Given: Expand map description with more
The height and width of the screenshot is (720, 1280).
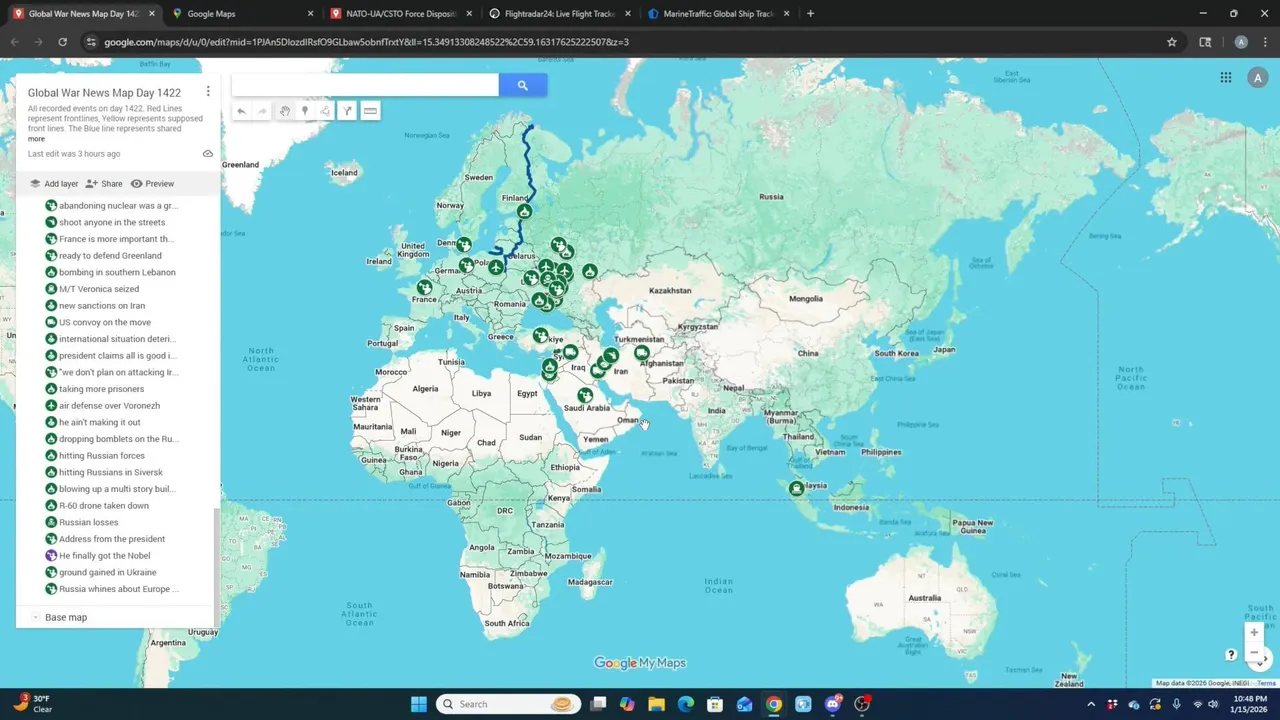Looking at the screenshot, I should pyautogui.click(x=36, y=139).
